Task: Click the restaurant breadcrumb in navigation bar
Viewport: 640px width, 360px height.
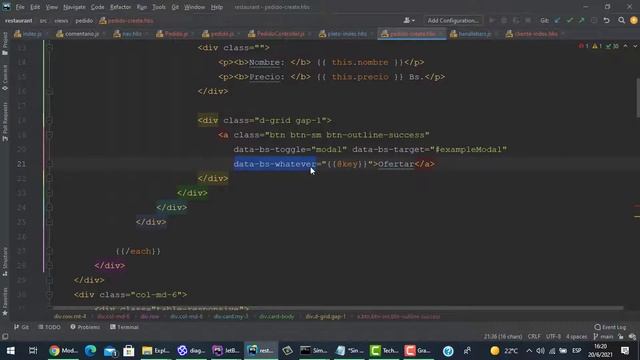Action: (19, 20)
